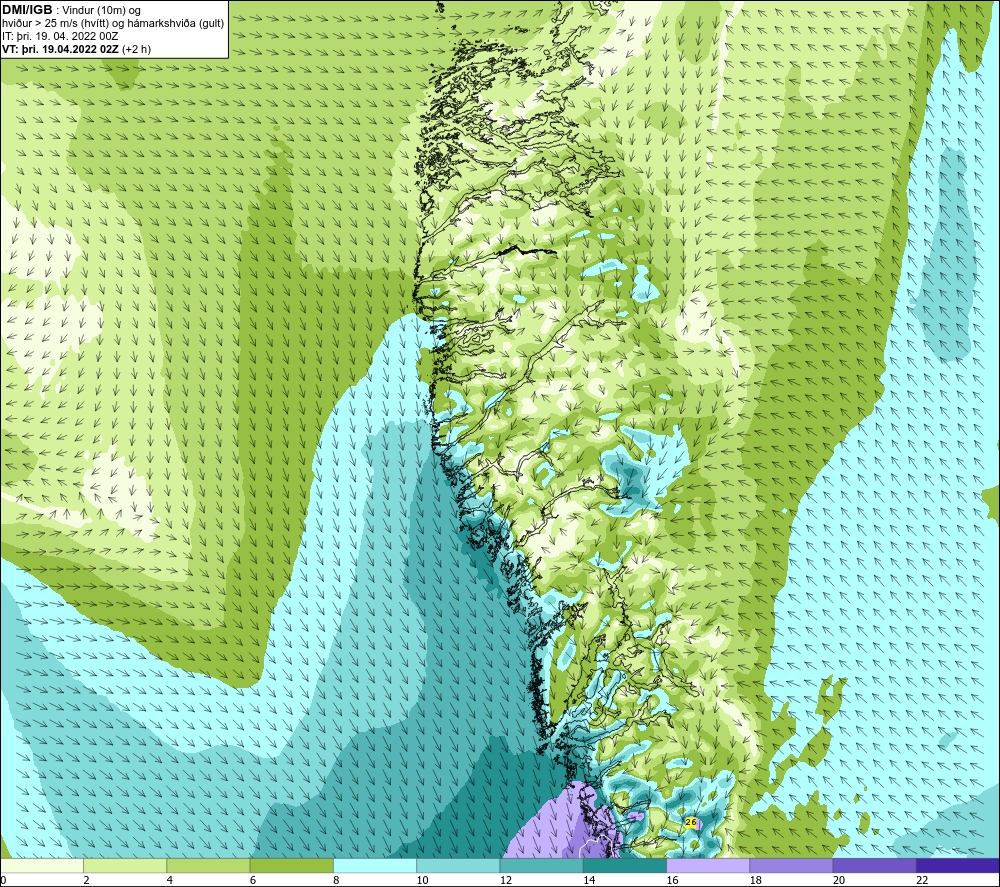Click the scale label '22'
The image size is (1000, 887).
pyautogui.click(x=922, y=880)
